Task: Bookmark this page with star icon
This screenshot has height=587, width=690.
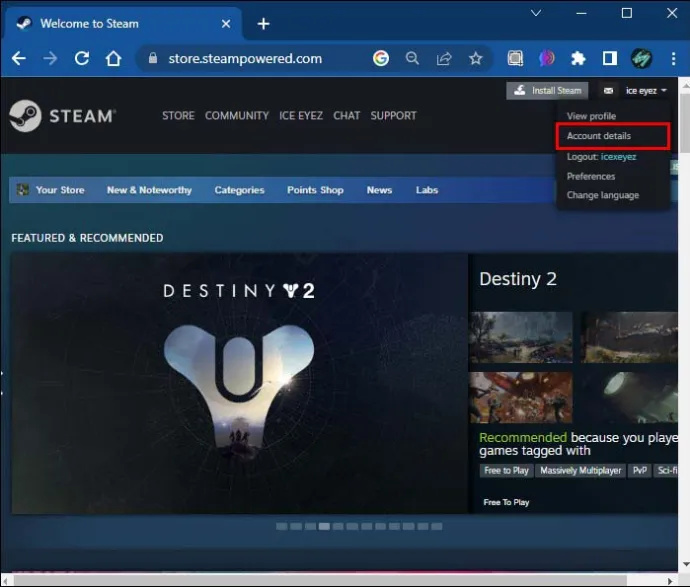Action: 476,58
